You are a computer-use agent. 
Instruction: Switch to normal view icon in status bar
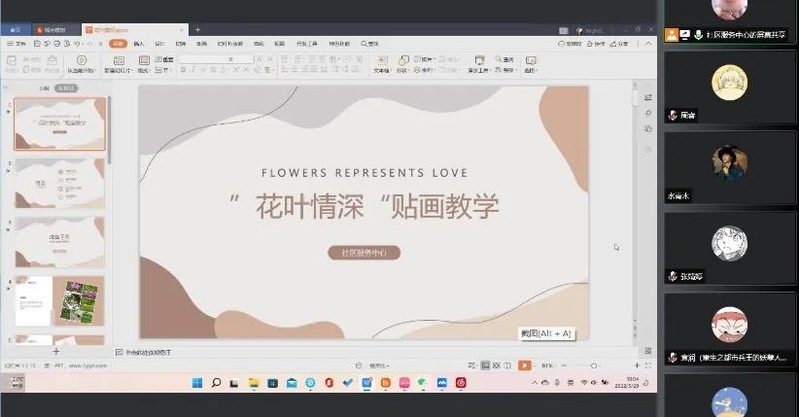tap(486, 365)
